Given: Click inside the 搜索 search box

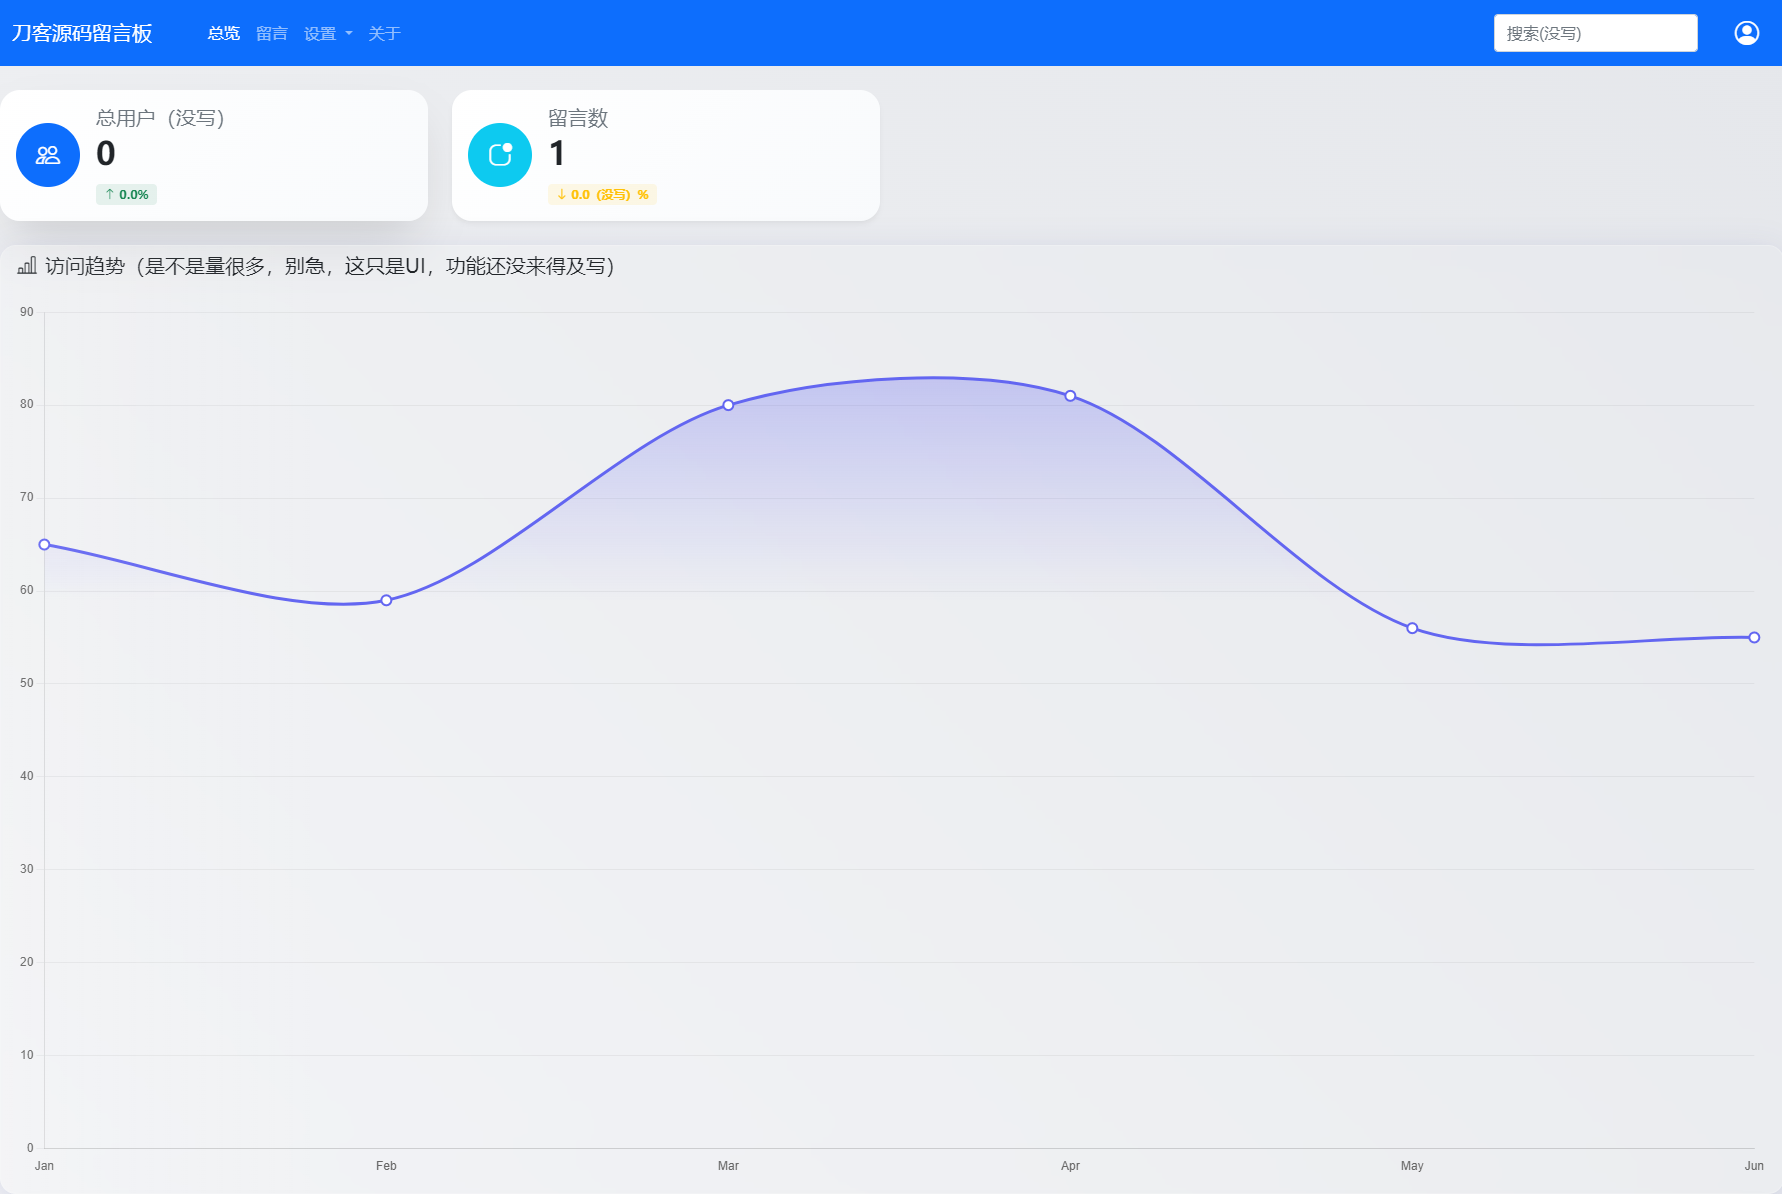Looking at the screenshot, I should (x=1595, y=33).
